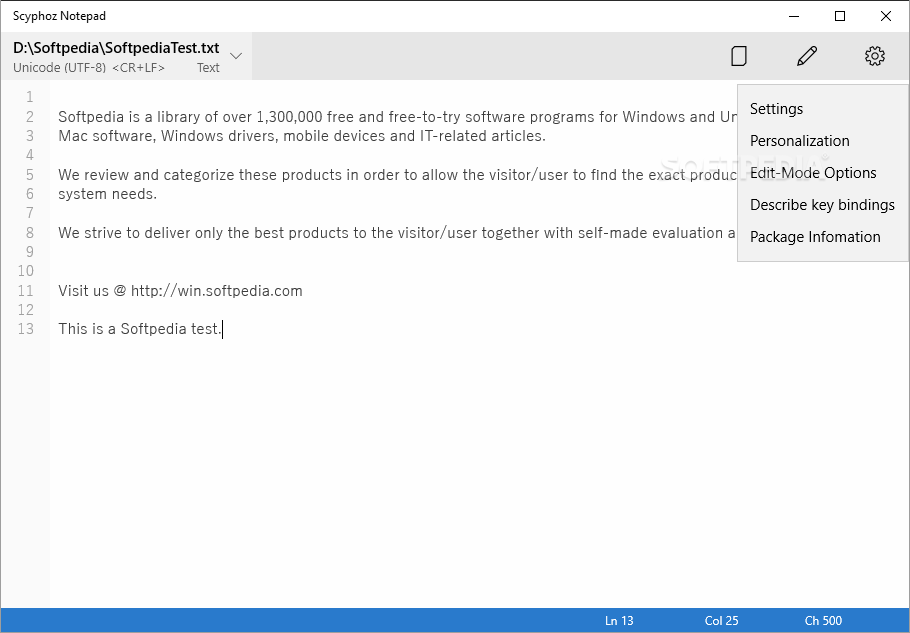Open the new document page icon
The image size is (910, 633).
[738, 56]
